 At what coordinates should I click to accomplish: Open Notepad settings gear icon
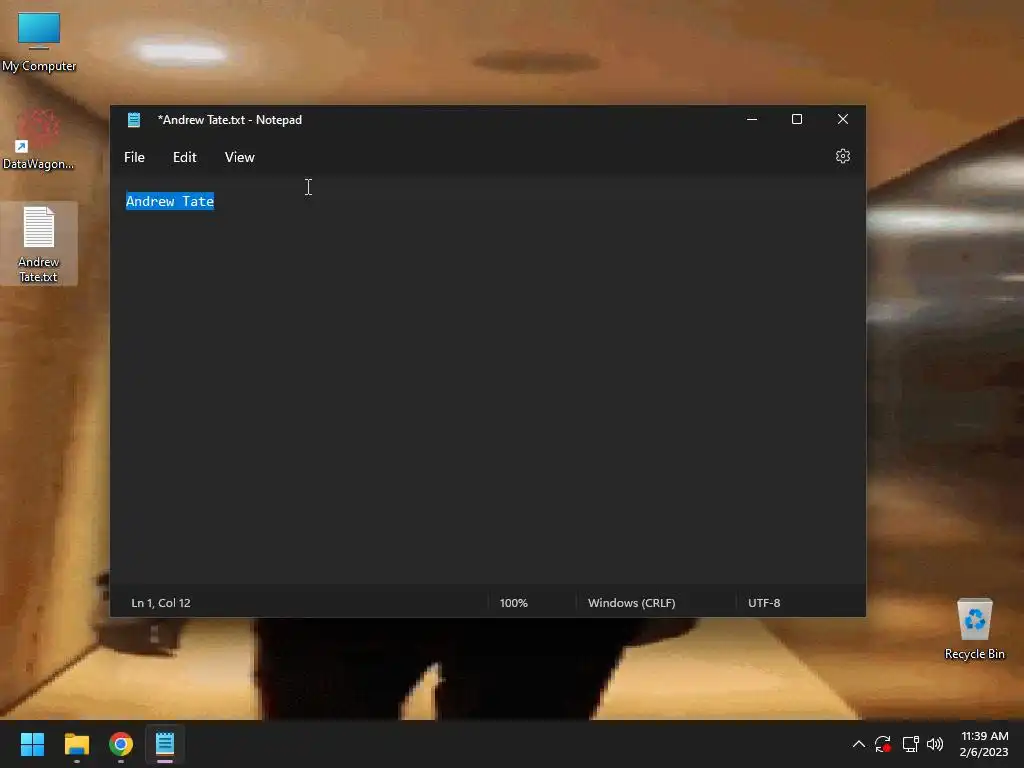(842, 157)
